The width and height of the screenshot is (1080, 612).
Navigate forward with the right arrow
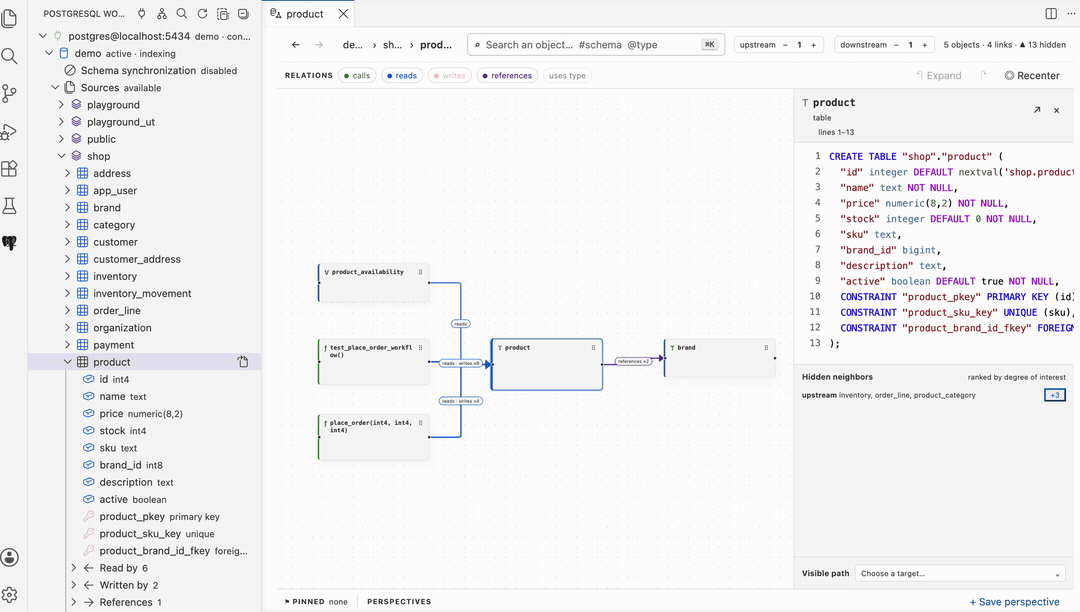[319, 45]
